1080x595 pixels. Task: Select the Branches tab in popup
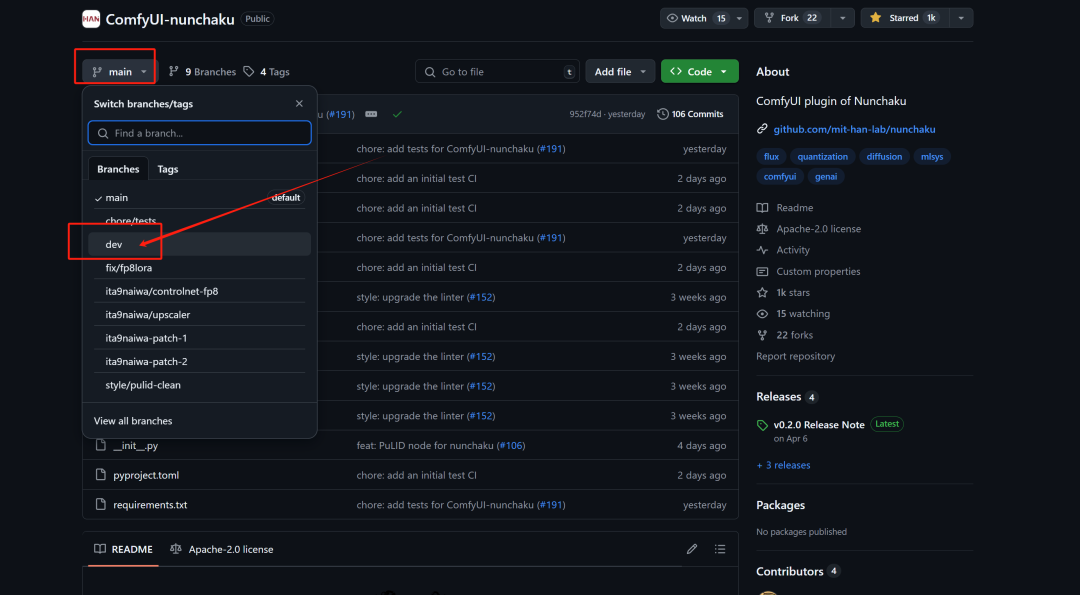tap(118, 169)
